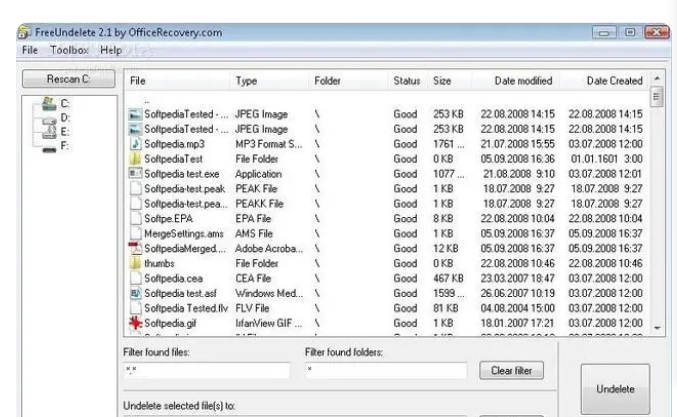The image size is (677, 417).
Task: Click the SoftpediaMerged PDF icon
Action: [x=135, y=248]
